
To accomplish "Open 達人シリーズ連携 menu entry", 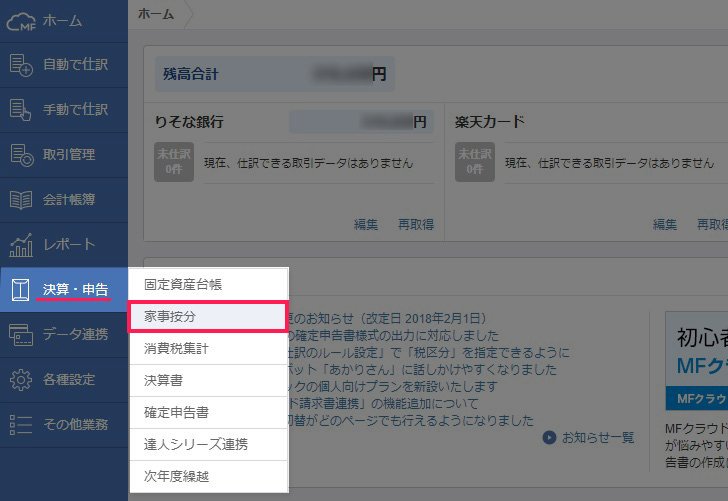I will click(x=208, y=444).
